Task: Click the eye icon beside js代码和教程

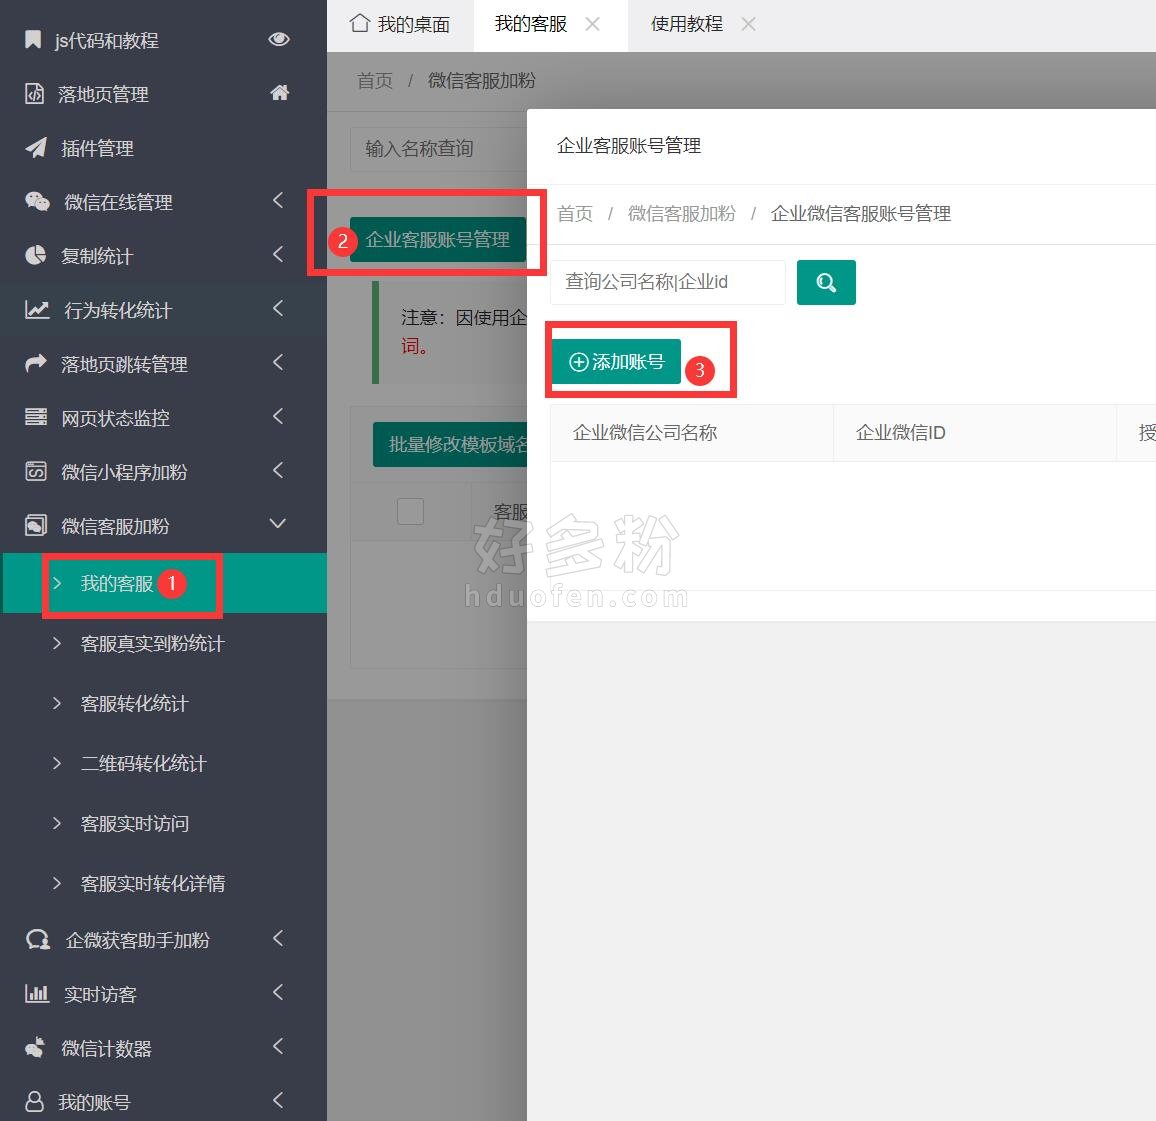Action: pos(279,39)
